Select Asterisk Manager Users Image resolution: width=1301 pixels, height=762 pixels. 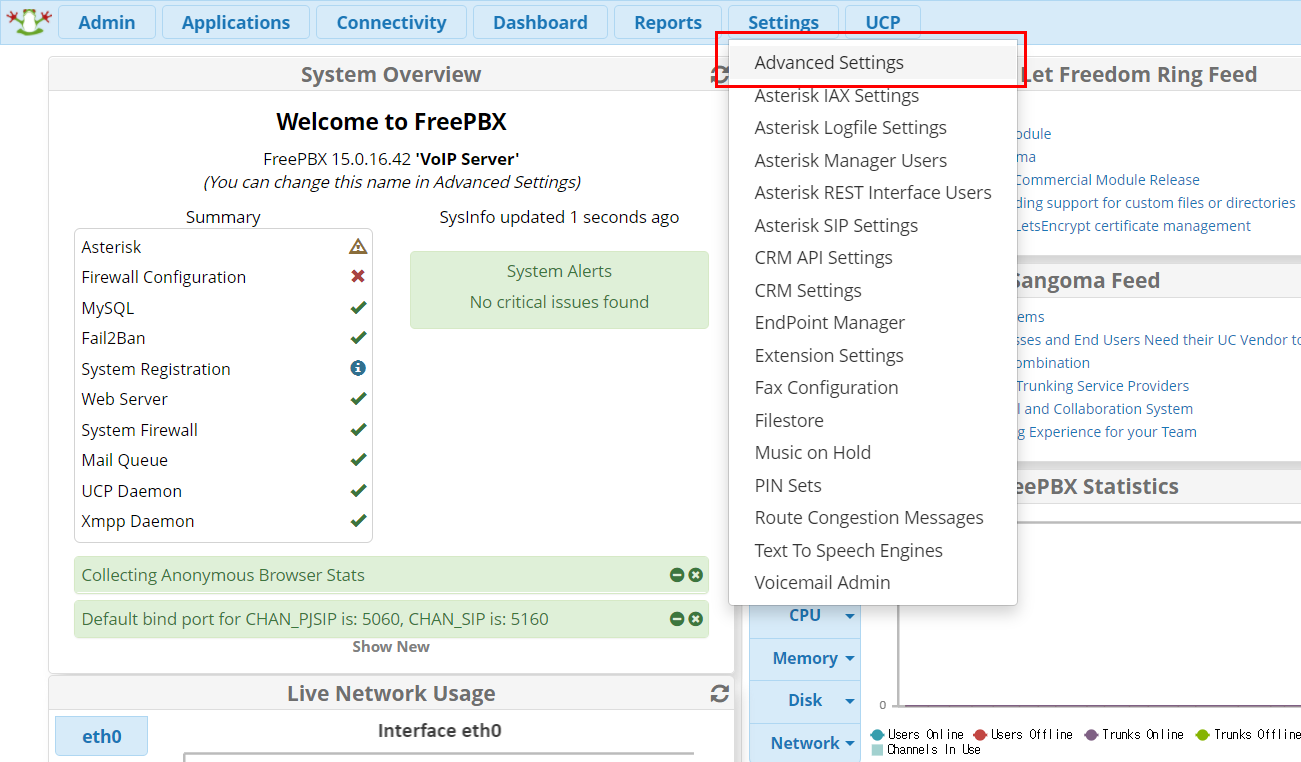coord(873,160)
